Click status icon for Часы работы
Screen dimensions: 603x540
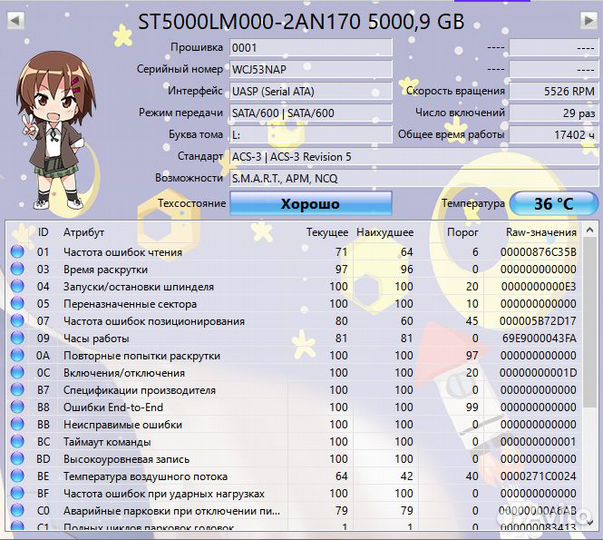17,338
